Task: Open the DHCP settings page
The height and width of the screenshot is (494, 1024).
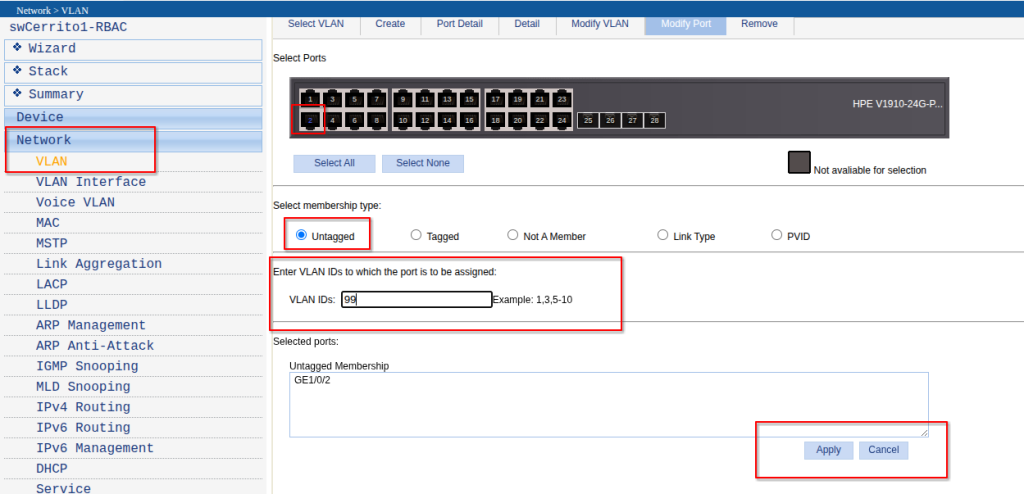Action: click(52, 469)
